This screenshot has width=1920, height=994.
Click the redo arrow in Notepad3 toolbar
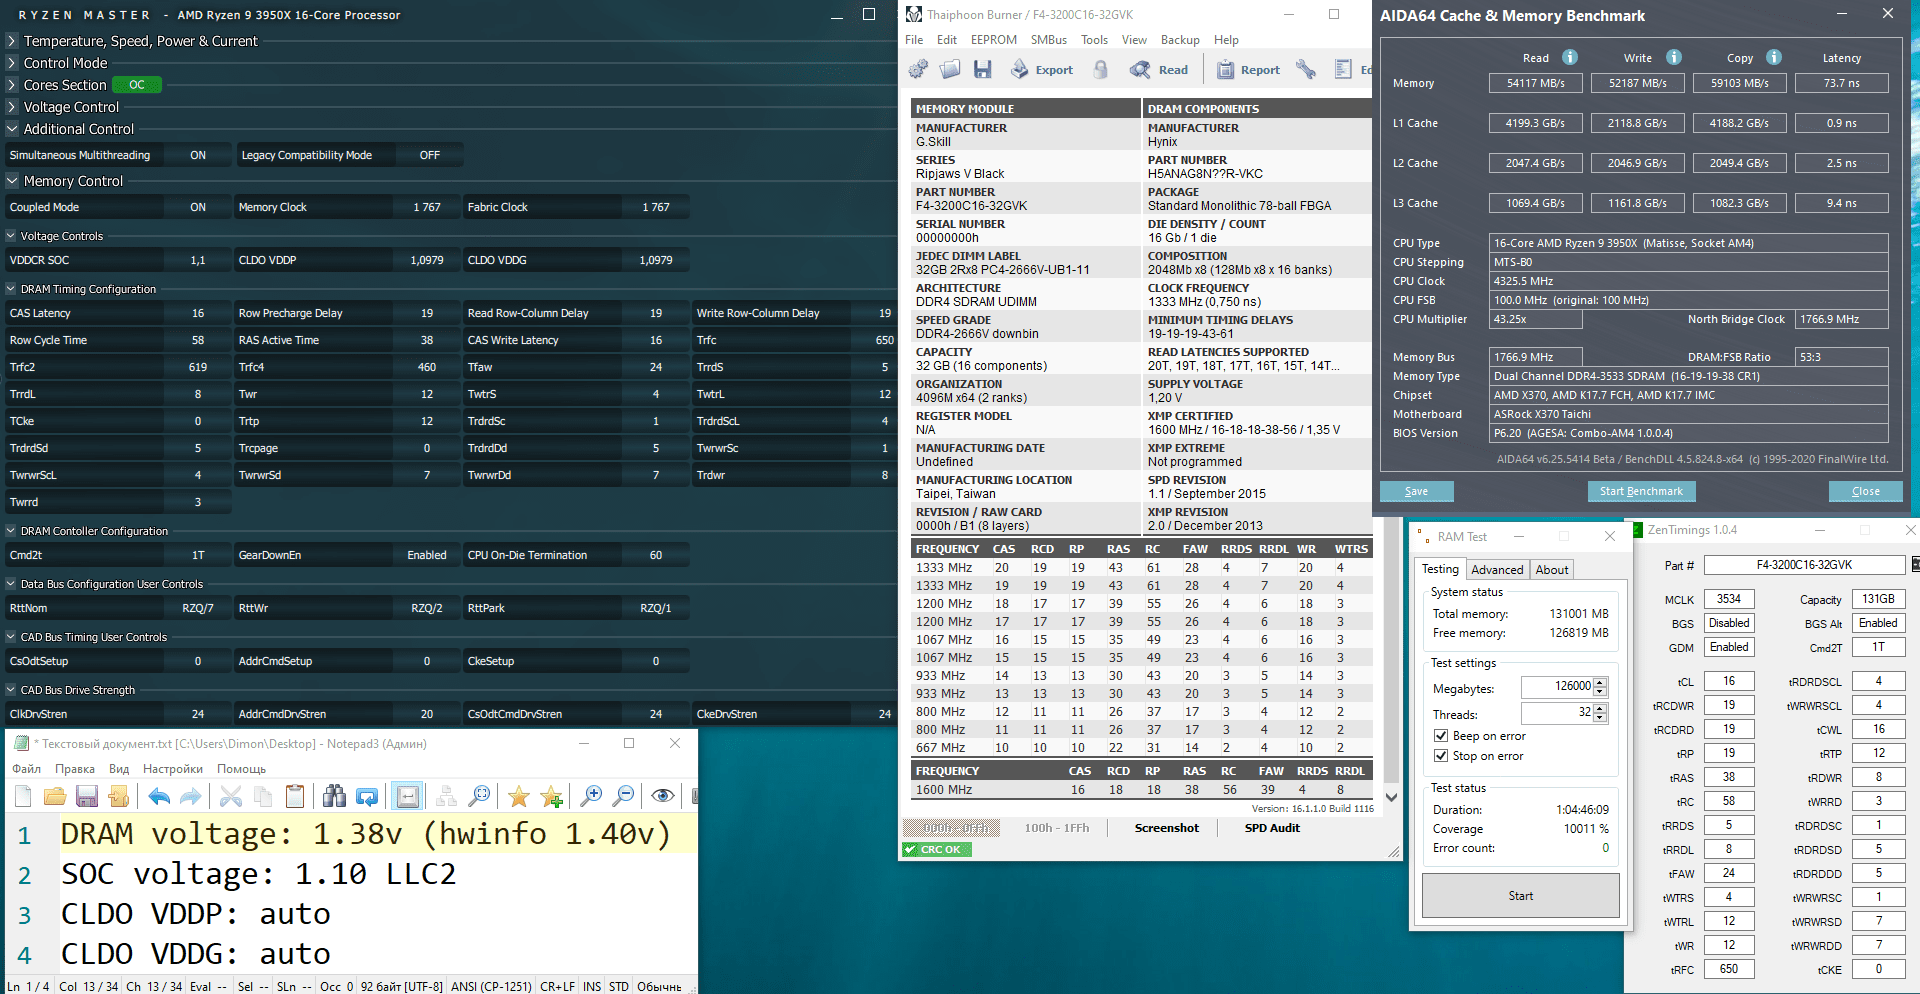pyautogui.click(x=191, y=796)
